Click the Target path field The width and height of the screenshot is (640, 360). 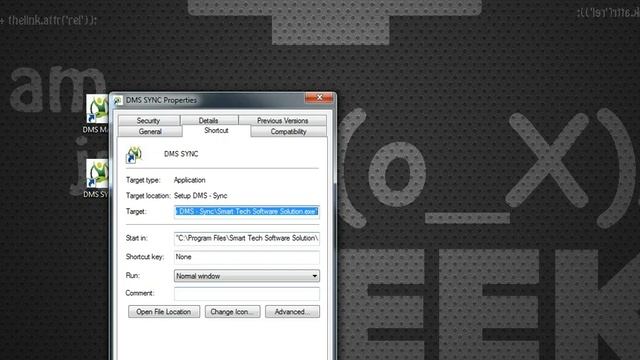247,212
